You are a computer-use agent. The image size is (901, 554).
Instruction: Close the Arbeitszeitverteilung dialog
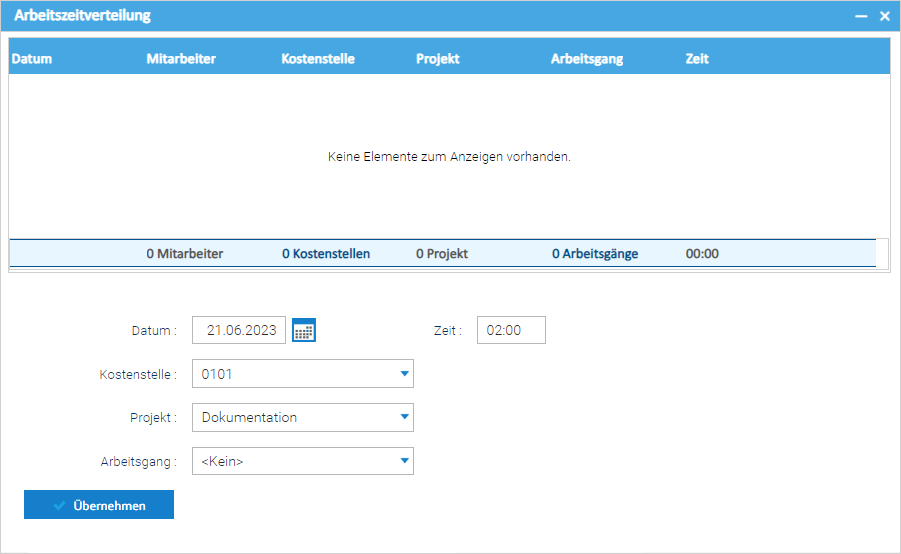coord(884,16)
